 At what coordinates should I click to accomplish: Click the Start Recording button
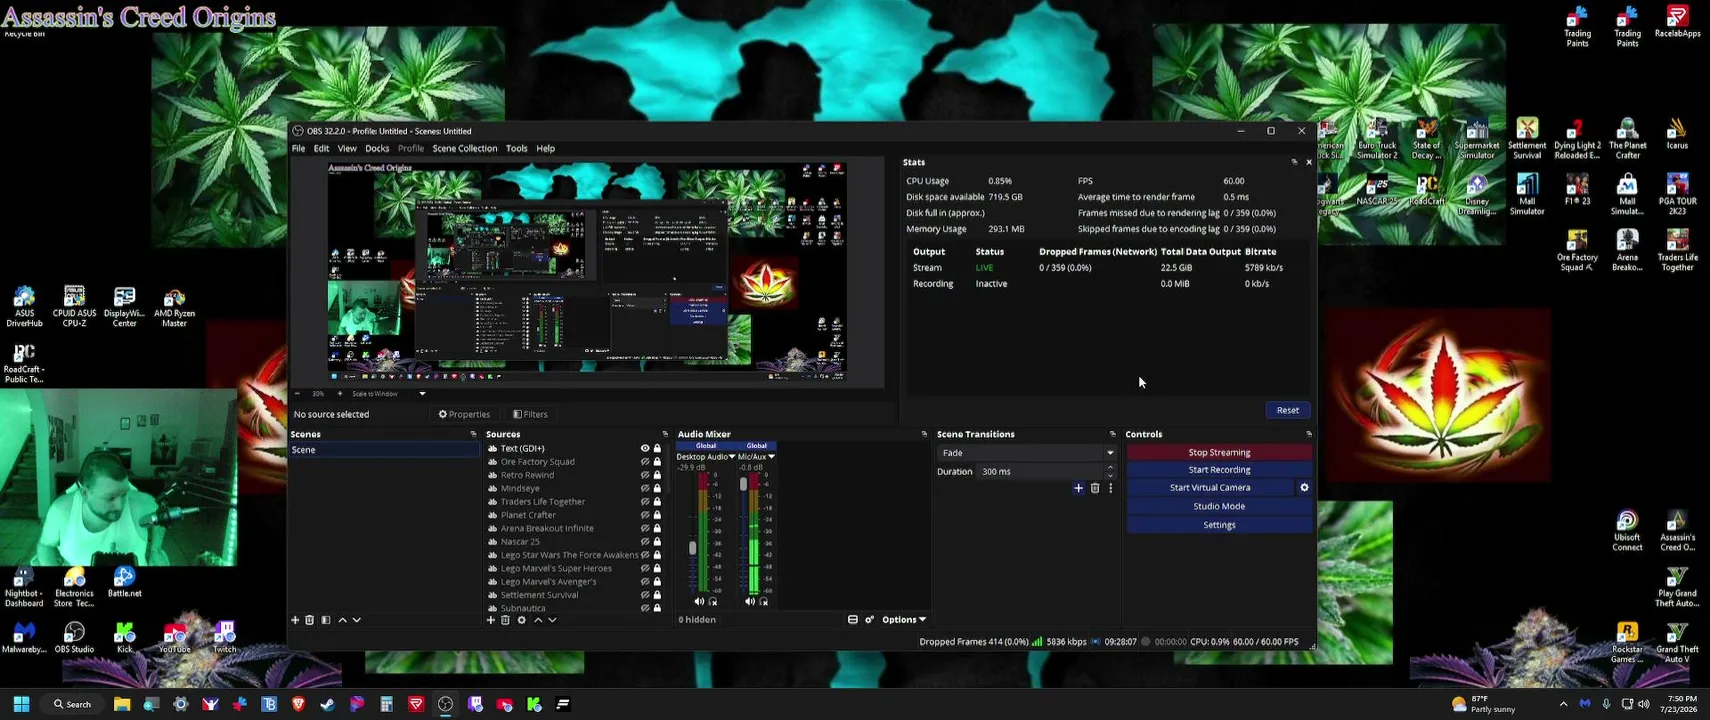(1219, 470)
